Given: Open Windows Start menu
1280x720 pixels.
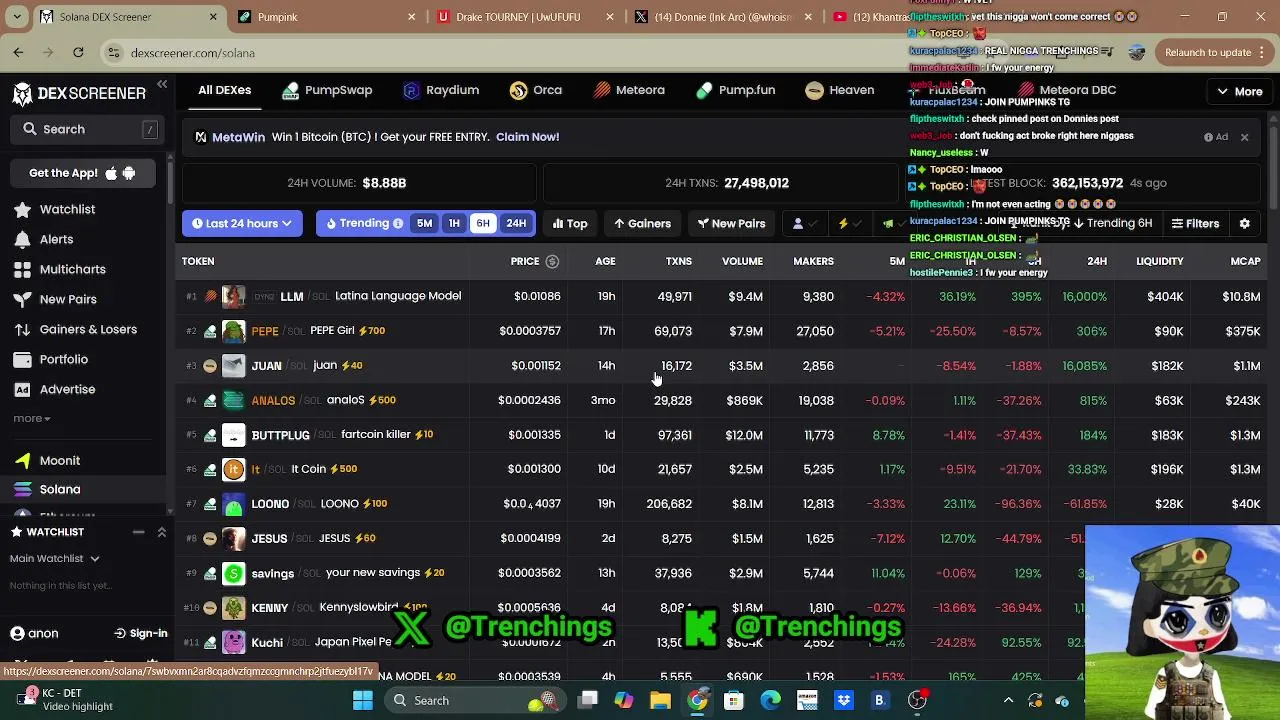Looking at the screenshot, I should pyautogui.click(x=363, y=701).
